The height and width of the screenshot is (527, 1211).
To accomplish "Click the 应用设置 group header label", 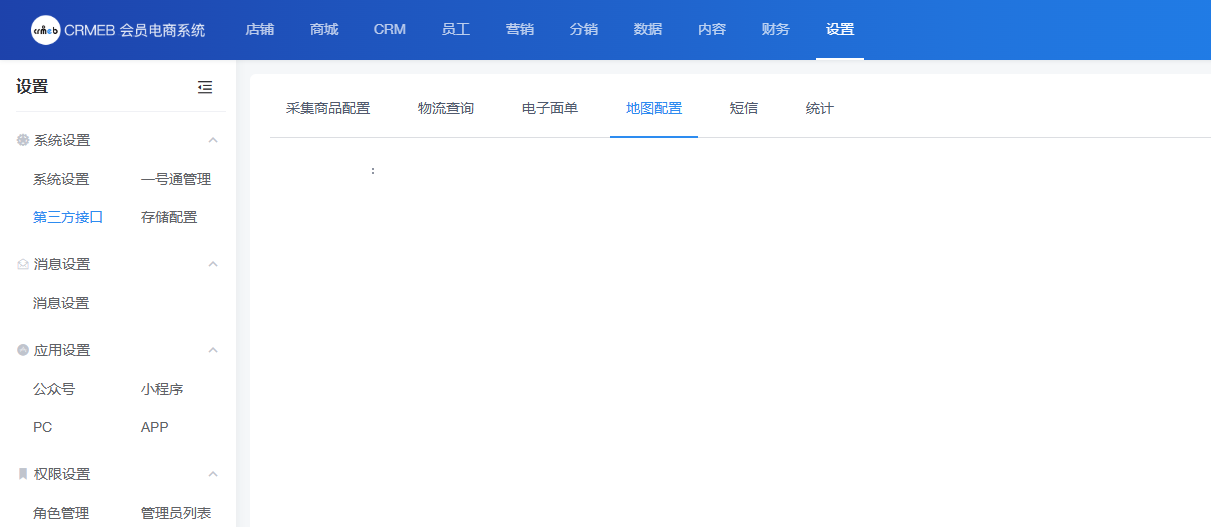I will click(62, 351).
